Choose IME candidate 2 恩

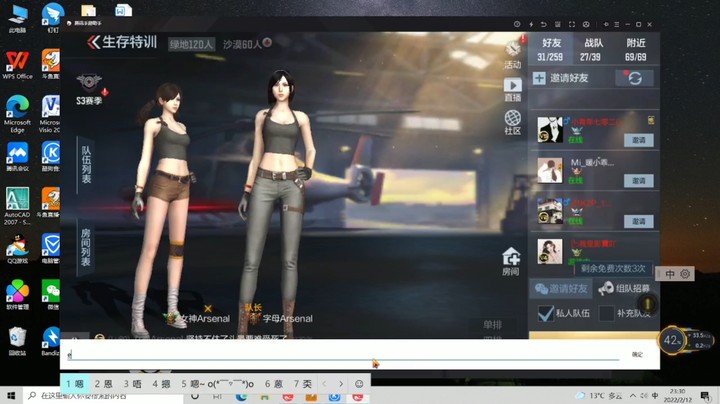[x=103, y=384]
